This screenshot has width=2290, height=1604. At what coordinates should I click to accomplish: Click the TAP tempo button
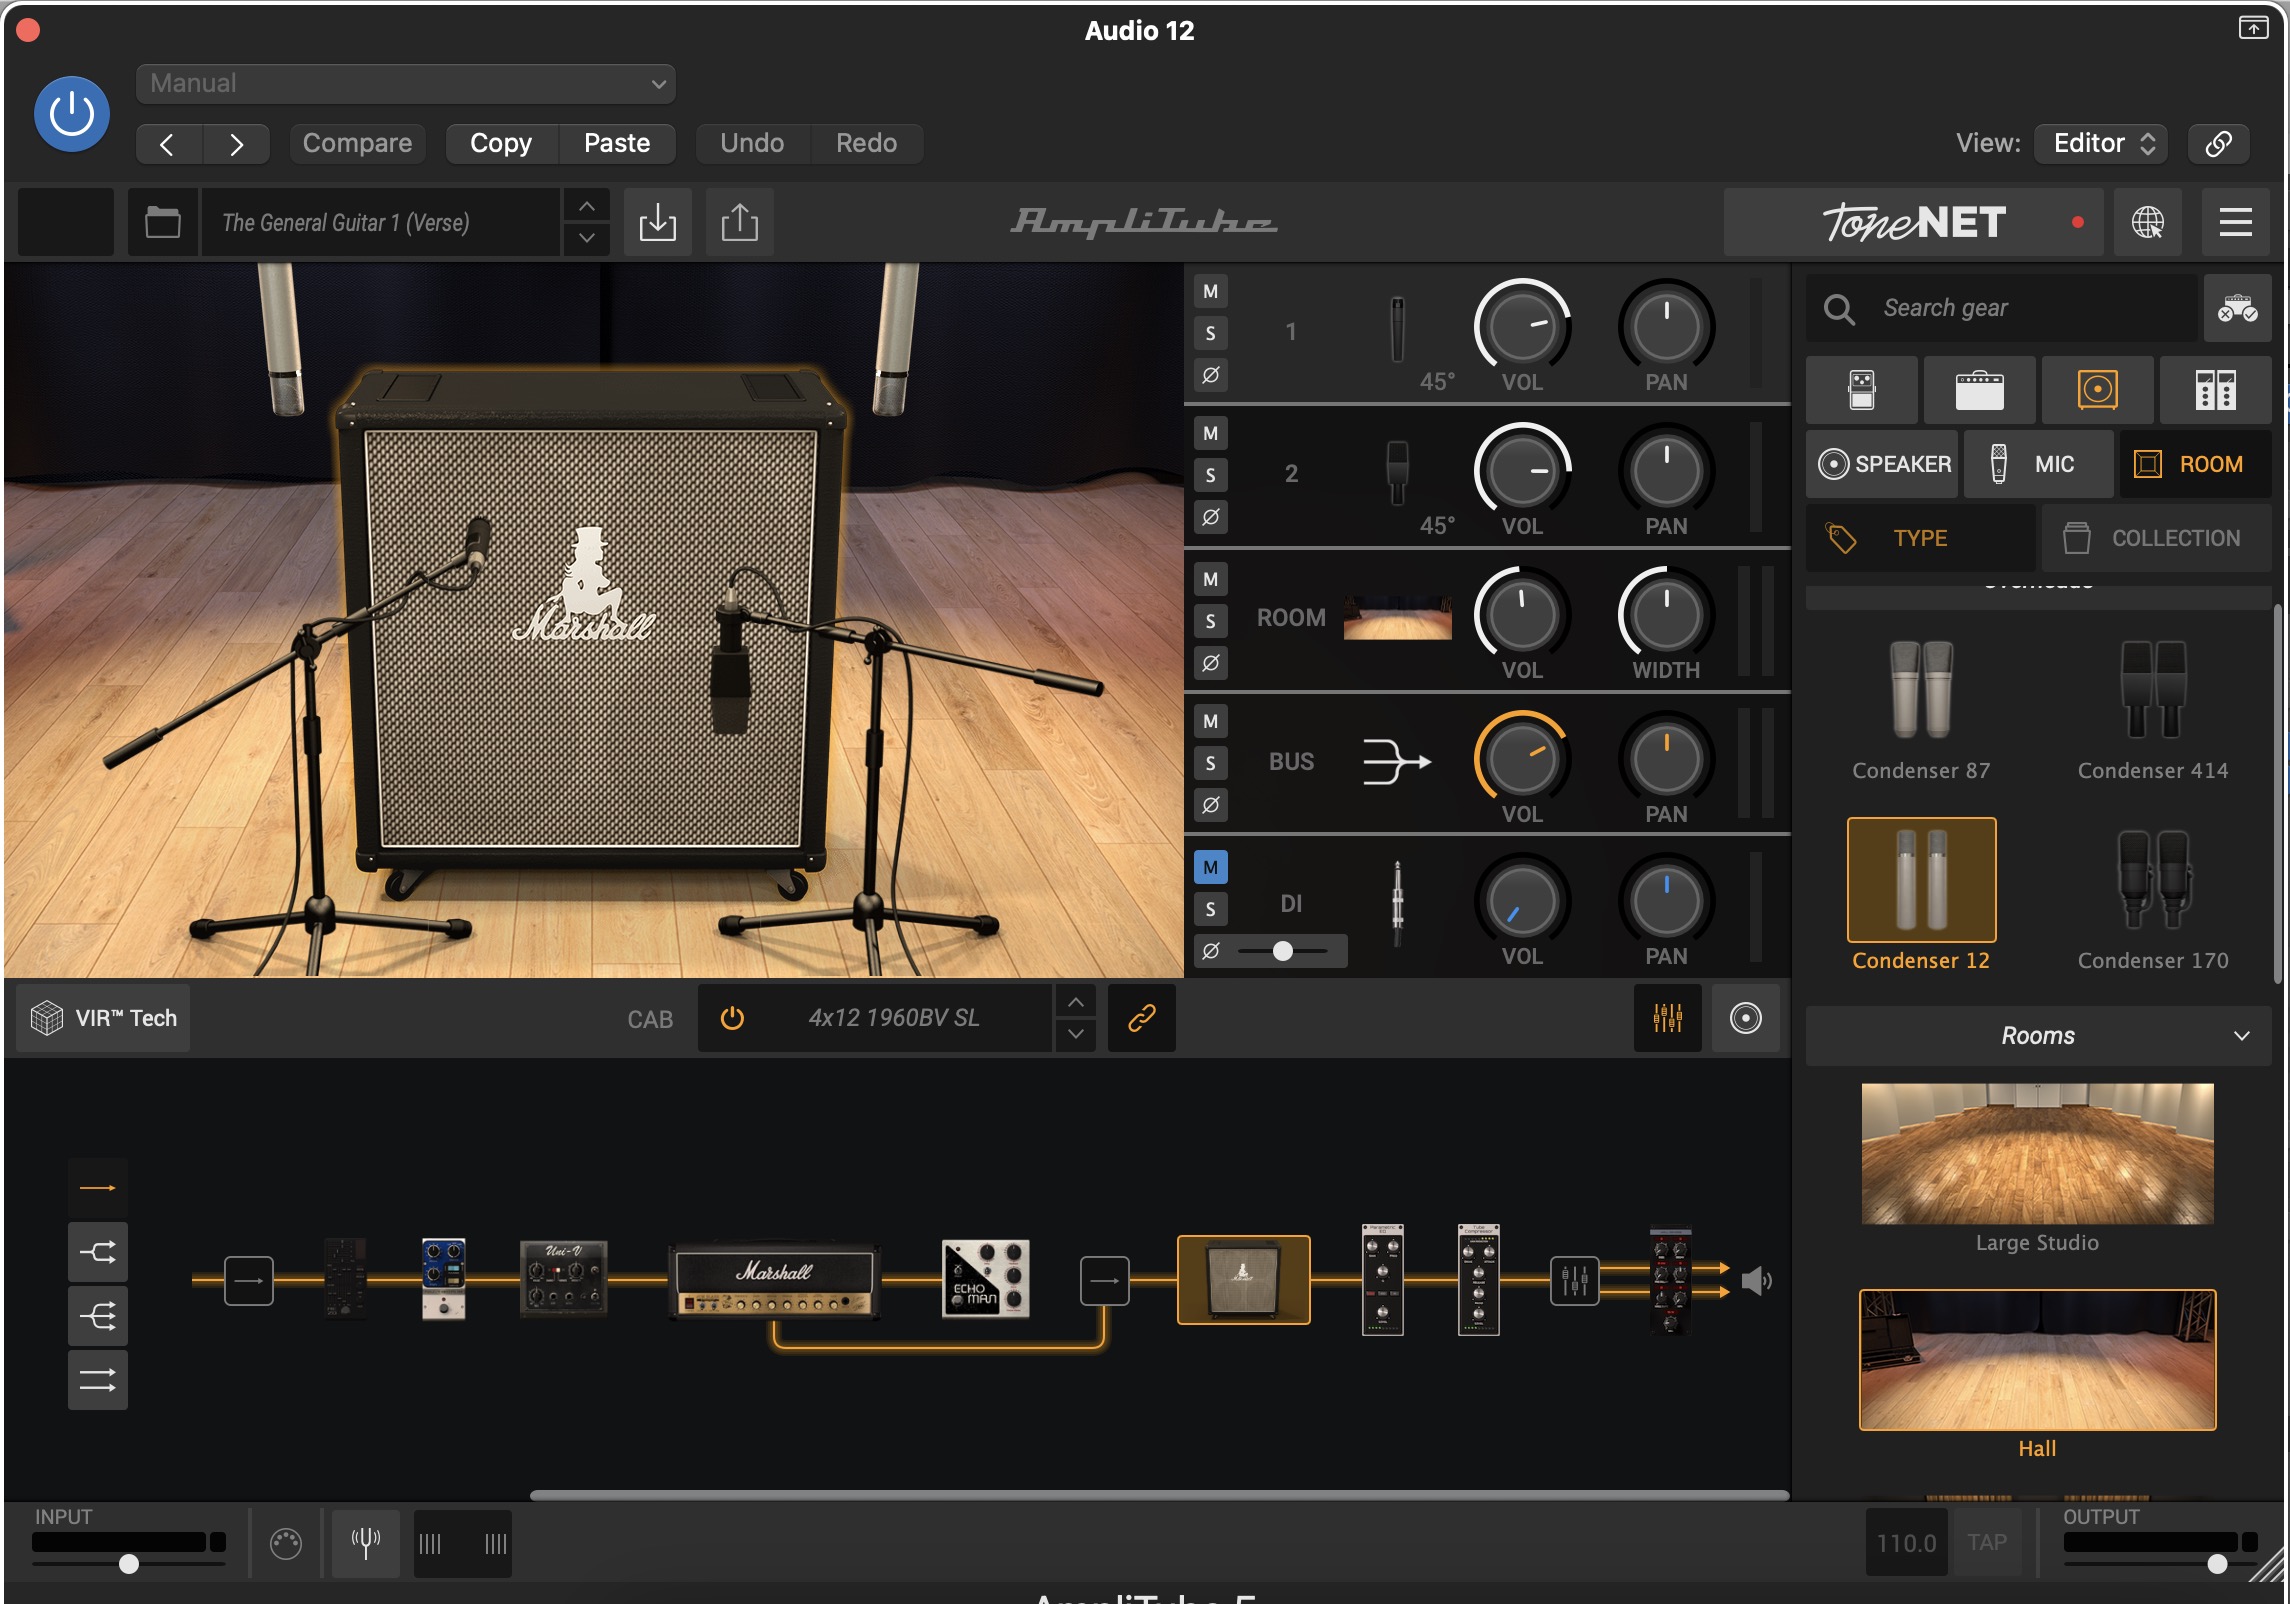click(x=1987, y=1543)
